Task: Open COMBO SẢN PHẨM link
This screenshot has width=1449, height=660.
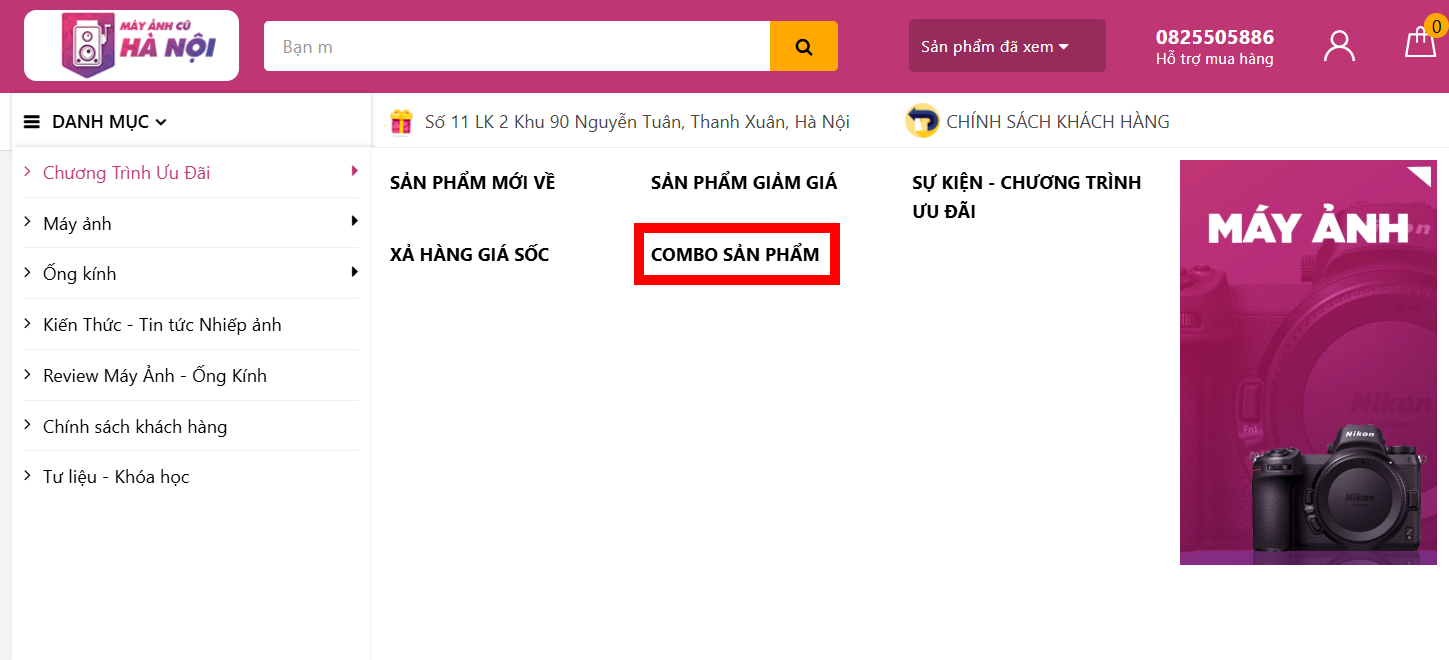Action: [x=735, y=255]
